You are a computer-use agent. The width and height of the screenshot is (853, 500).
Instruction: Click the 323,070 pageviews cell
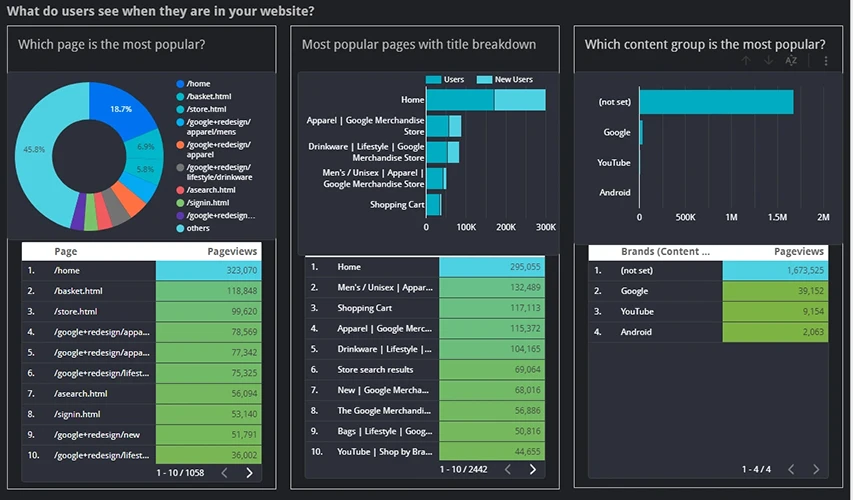click(209, 270)
